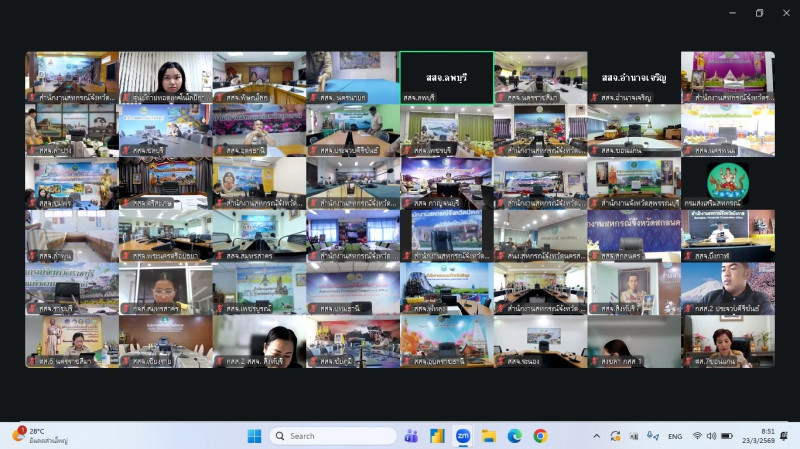Open the notification bell beside the clock
Image resolution: width=800 pixels, height=449 pixels.
(784, 436)
